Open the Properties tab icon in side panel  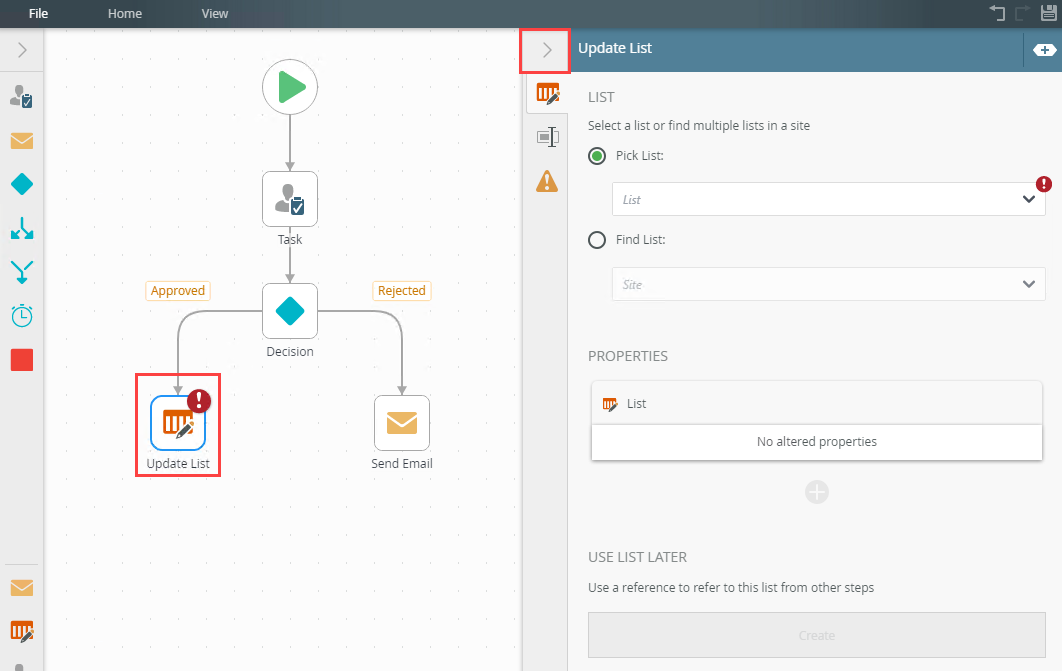547,137
